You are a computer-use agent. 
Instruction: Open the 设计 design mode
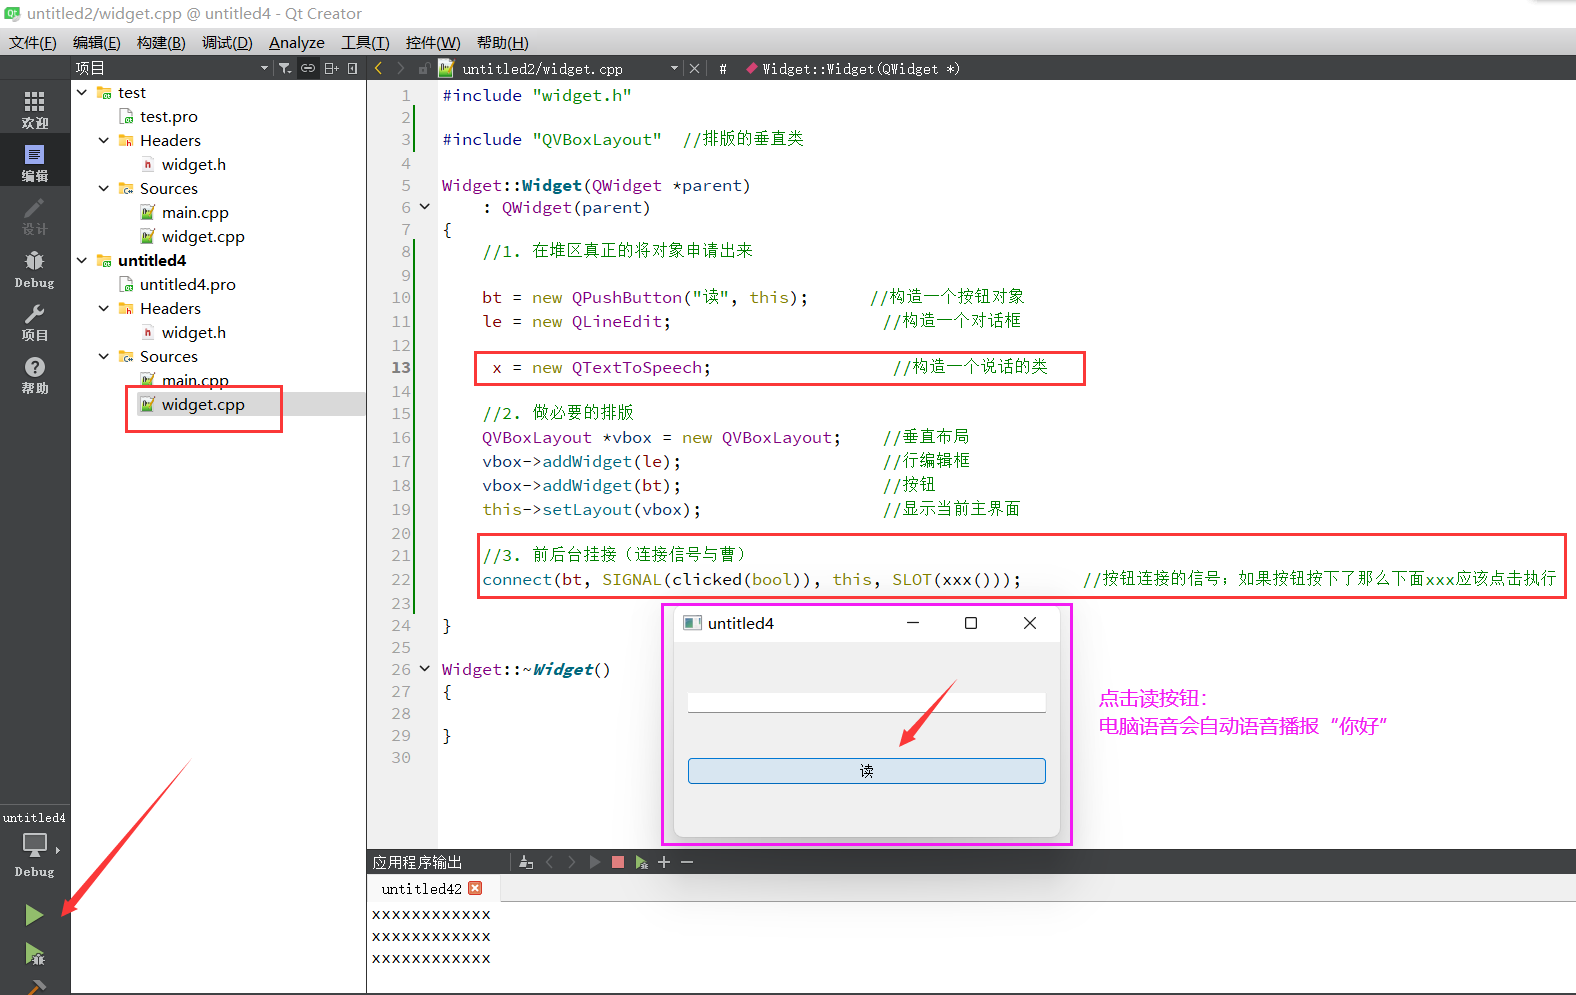[x=35, y=215]
